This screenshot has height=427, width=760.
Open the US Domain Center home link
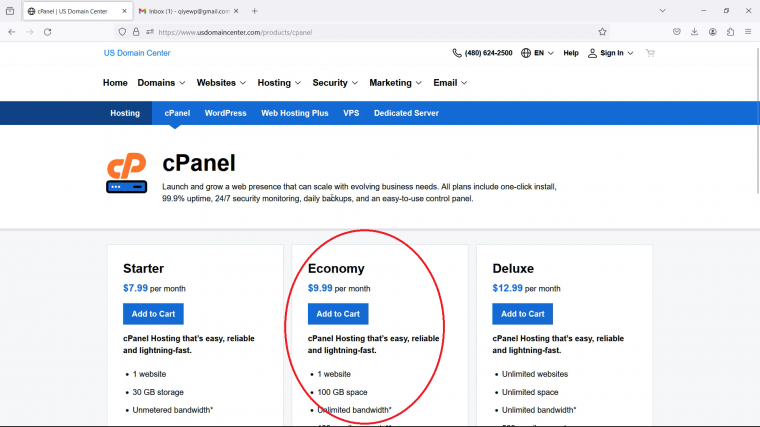[137, 53]
